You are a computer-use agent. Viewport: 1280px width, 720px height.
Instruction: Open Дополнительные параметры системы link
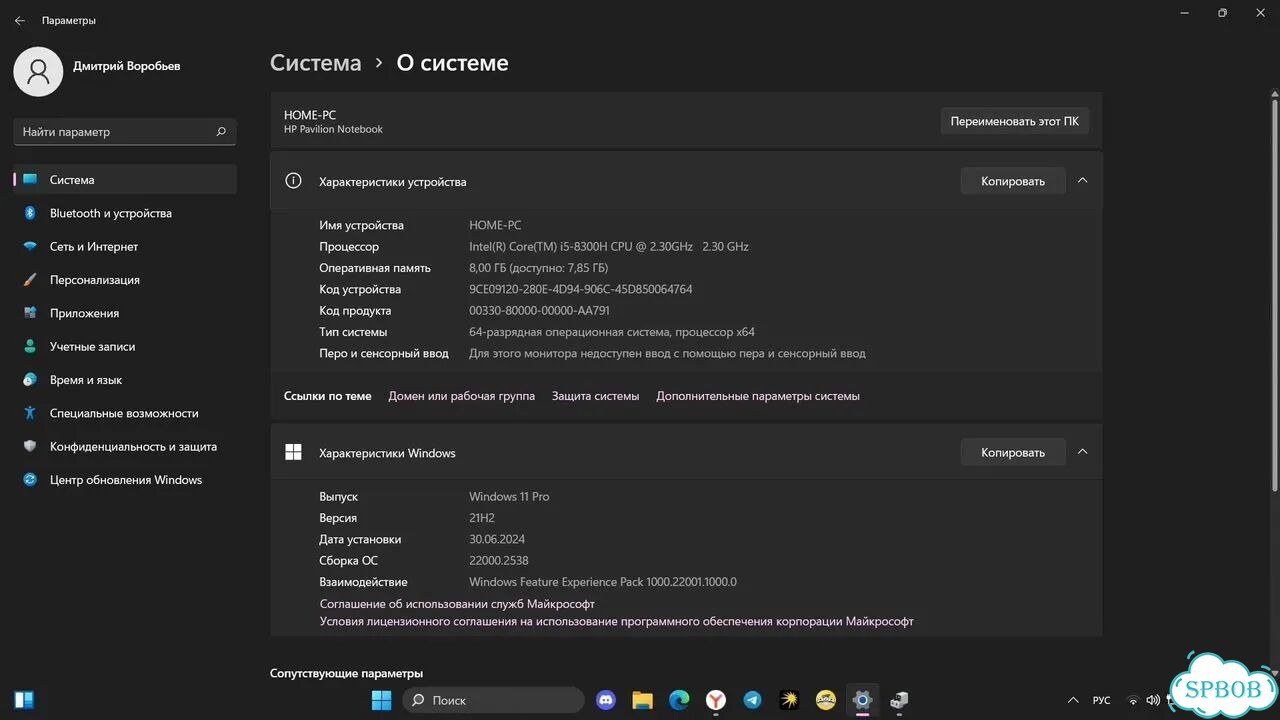pyautogui.click(x=758, y=396)
